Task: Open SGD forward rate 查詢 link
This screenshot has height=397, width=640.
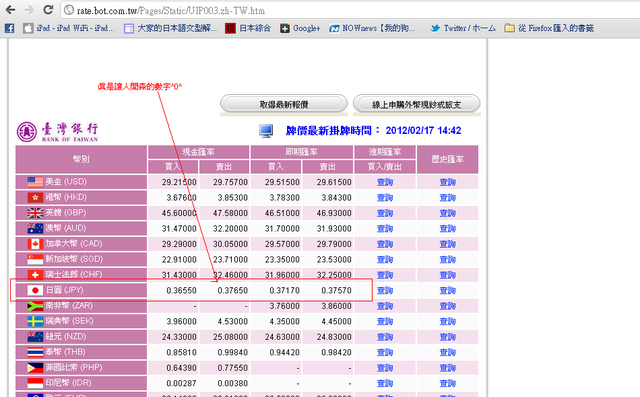Action: point(385,259)
